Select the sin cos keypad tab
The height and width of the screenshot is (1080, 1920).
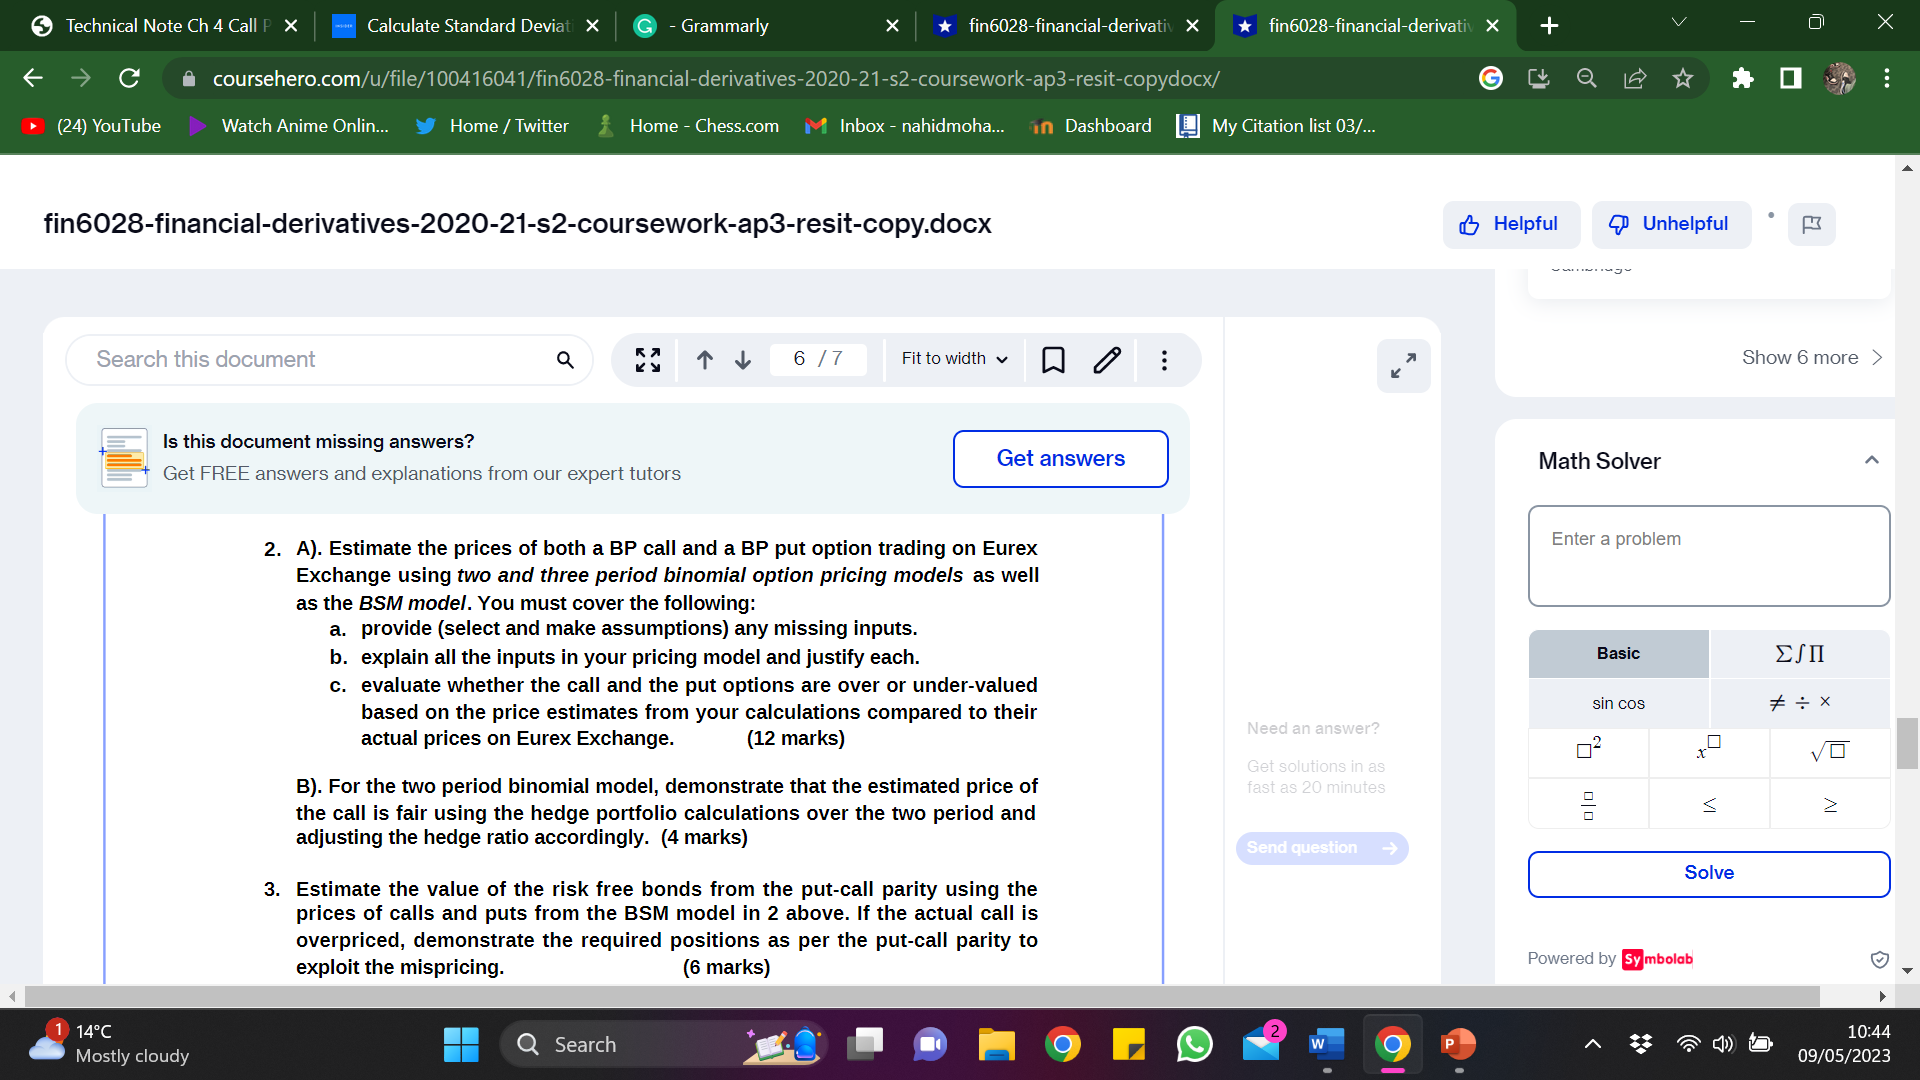point(1618,703)
